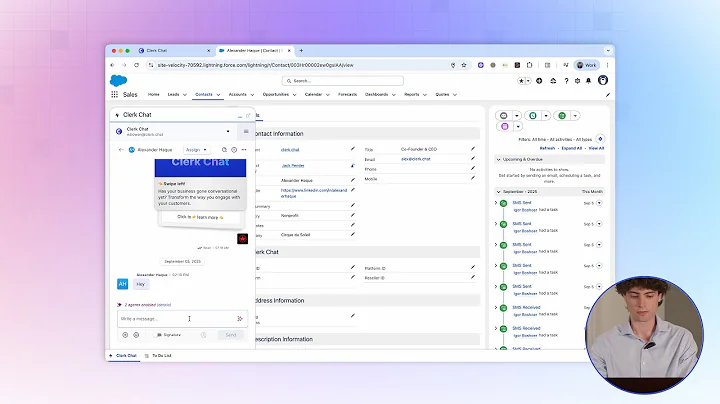The width and height of the screenshot is (720, 404).
Task: Click the Send button
Action: 231,335
